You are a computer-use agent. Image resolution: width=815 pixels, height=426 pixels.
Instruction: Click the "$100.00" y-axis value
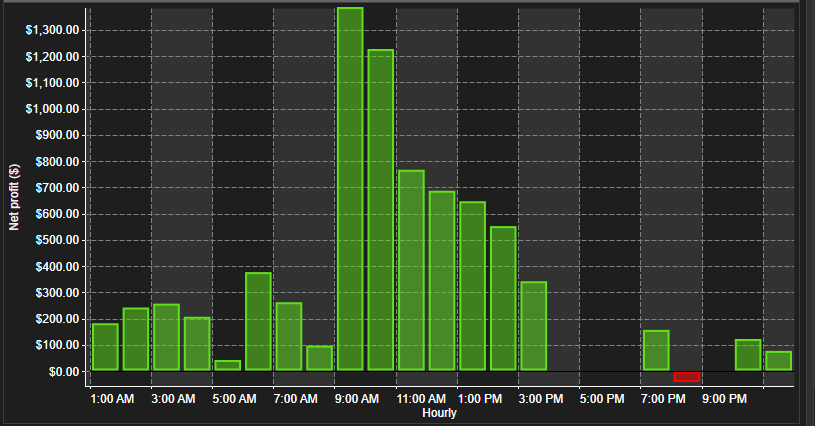pos(57,345)
